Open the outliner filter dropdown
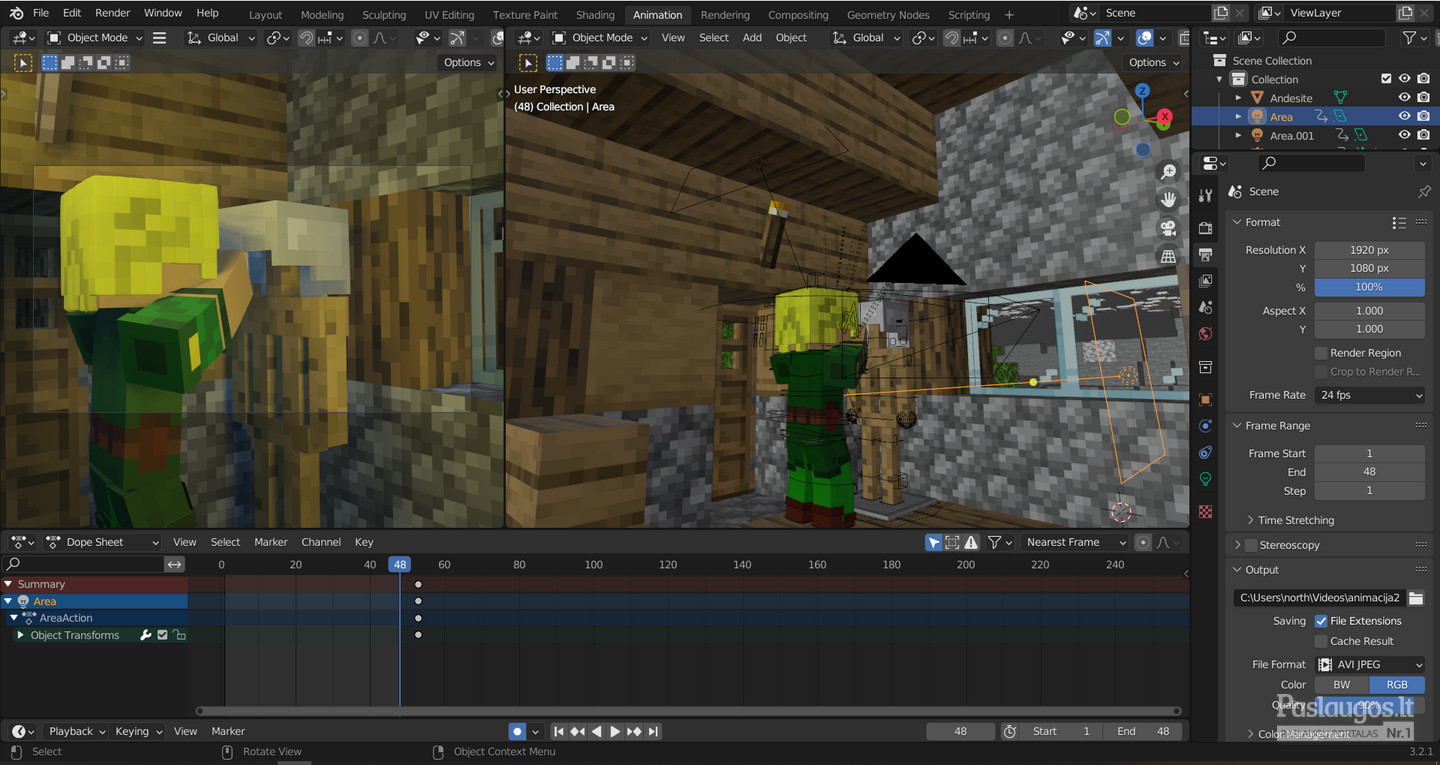 pos(1414,38)
